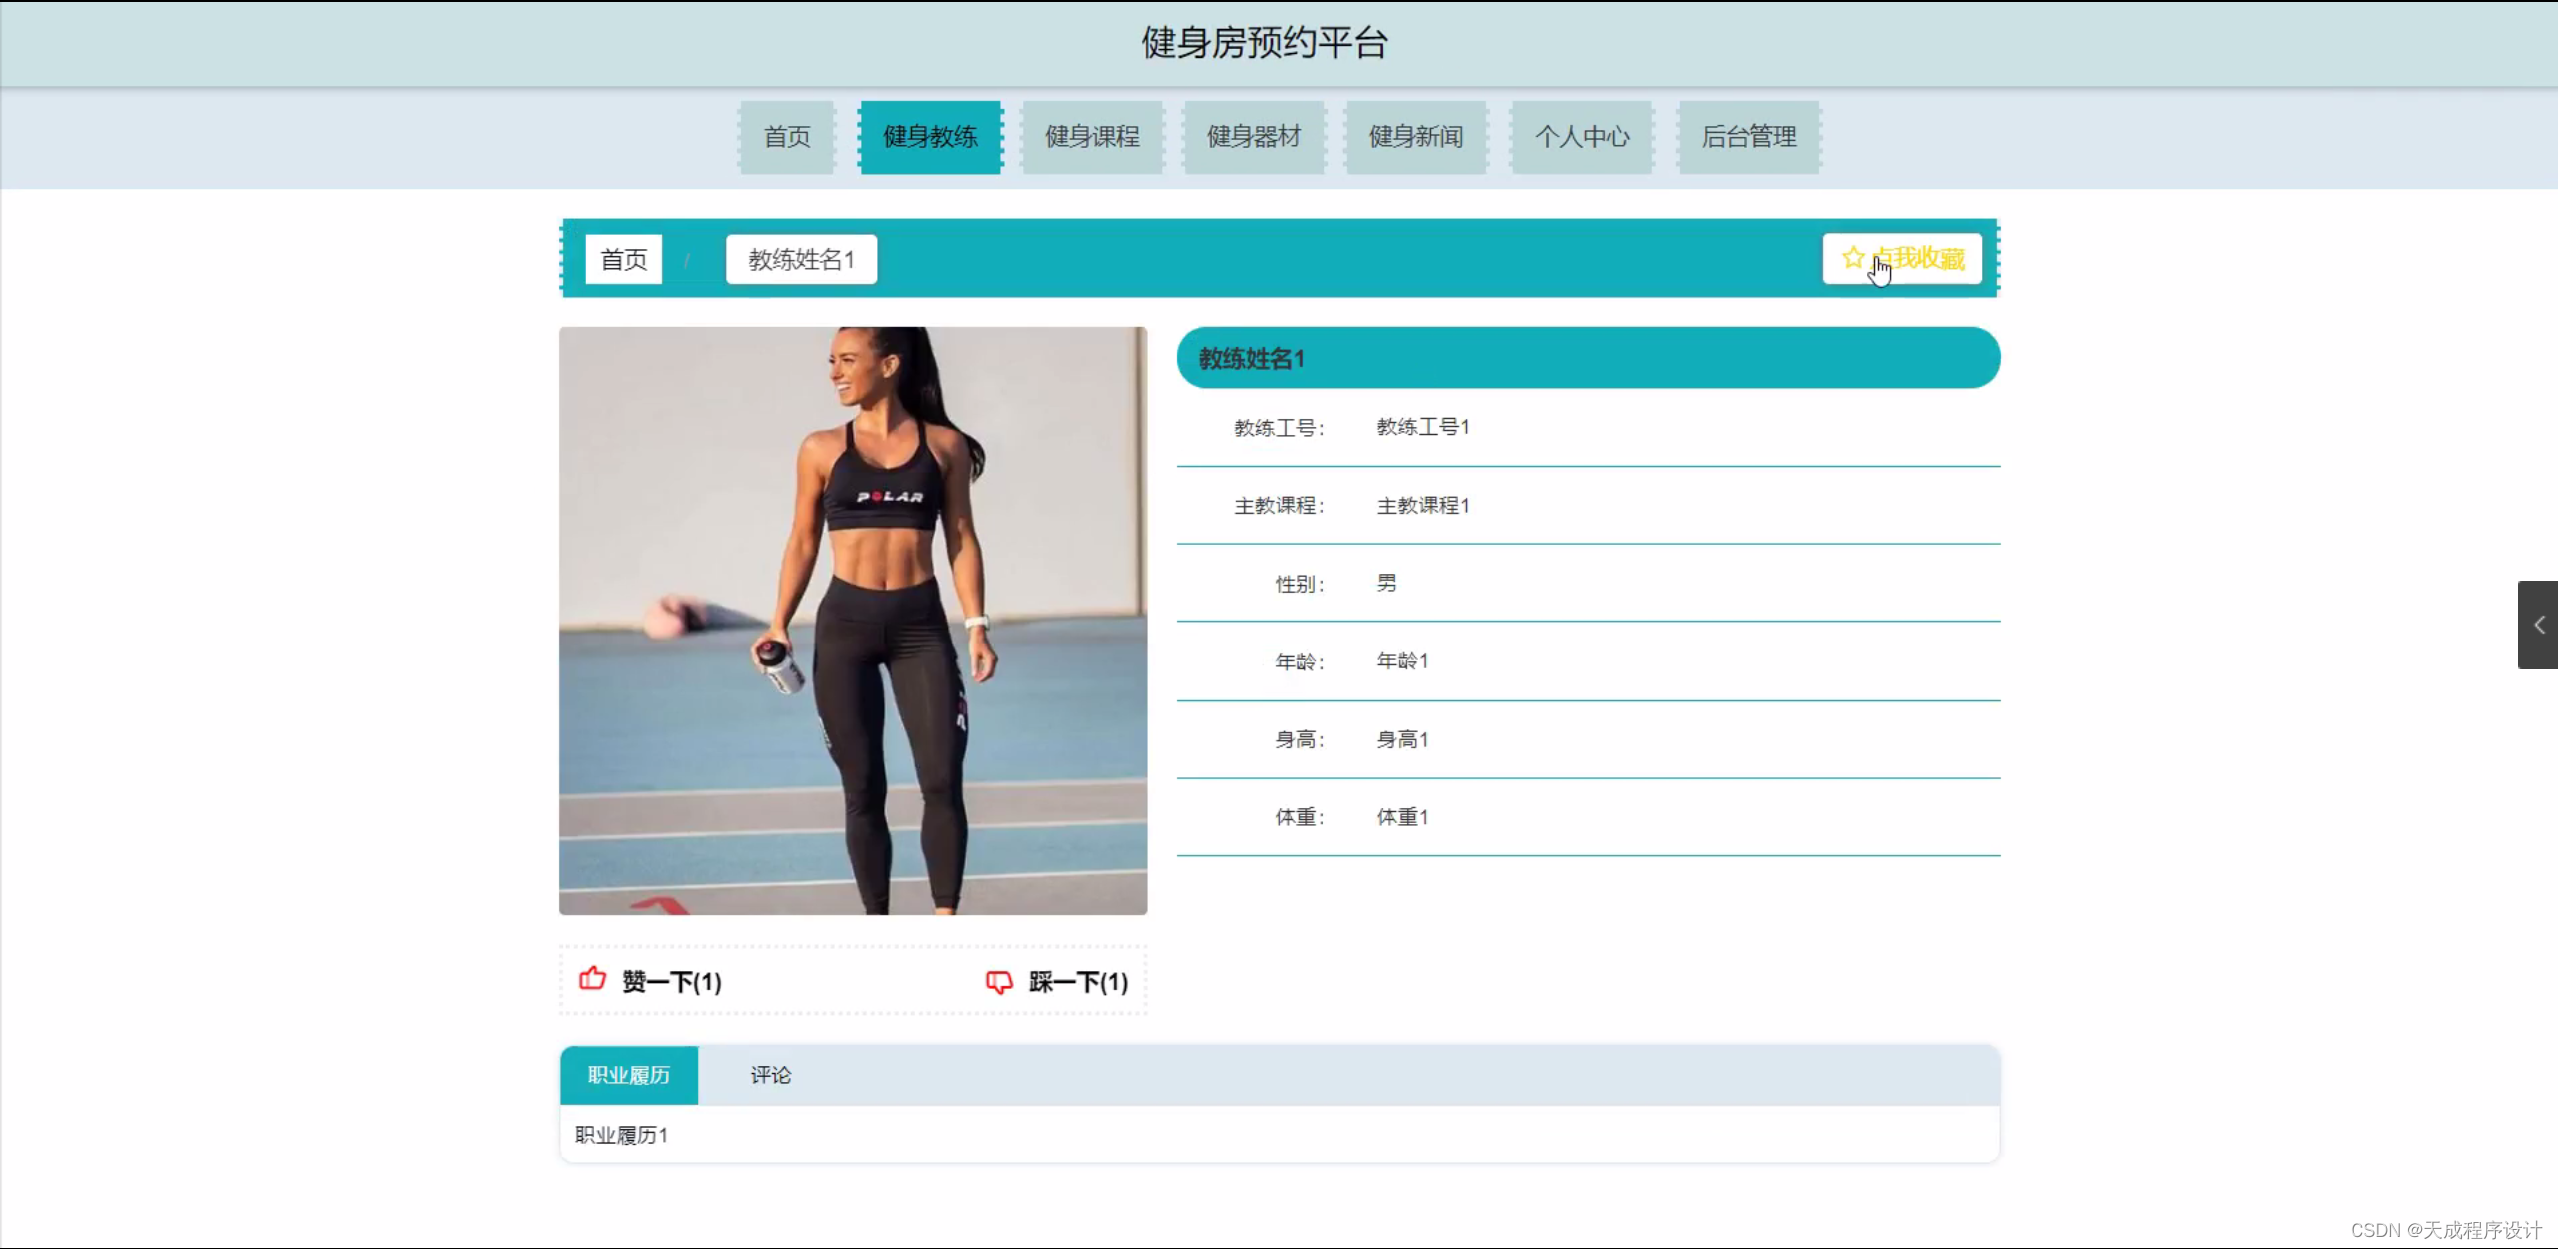Click 赞一下(1) to like the coach
Screen dimensions: 2558x1249
pos(670,982)
